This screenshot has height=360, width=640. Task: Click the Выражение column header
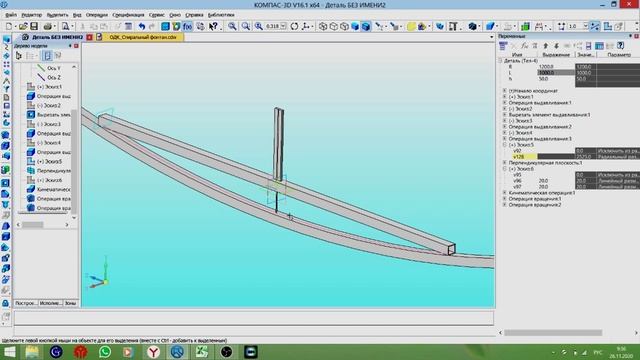[556, 55]
